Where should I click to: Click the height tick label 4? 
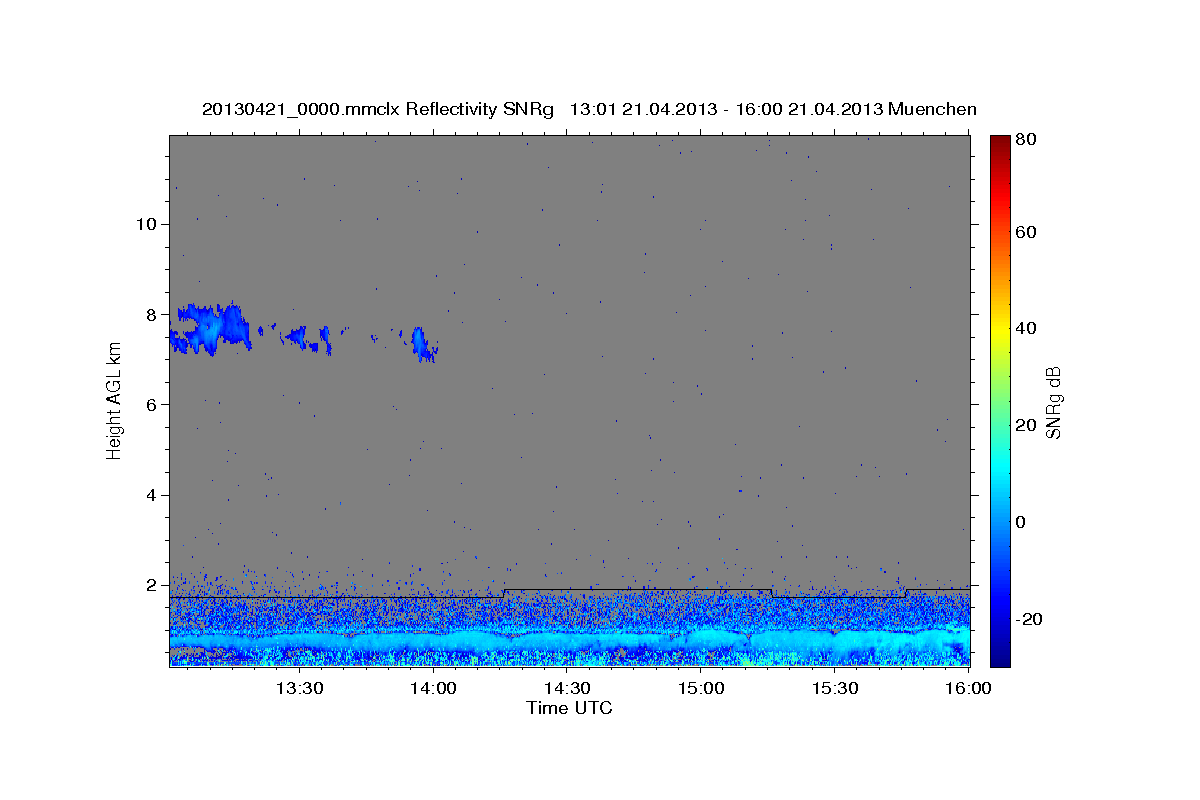(x=152, y=495)
